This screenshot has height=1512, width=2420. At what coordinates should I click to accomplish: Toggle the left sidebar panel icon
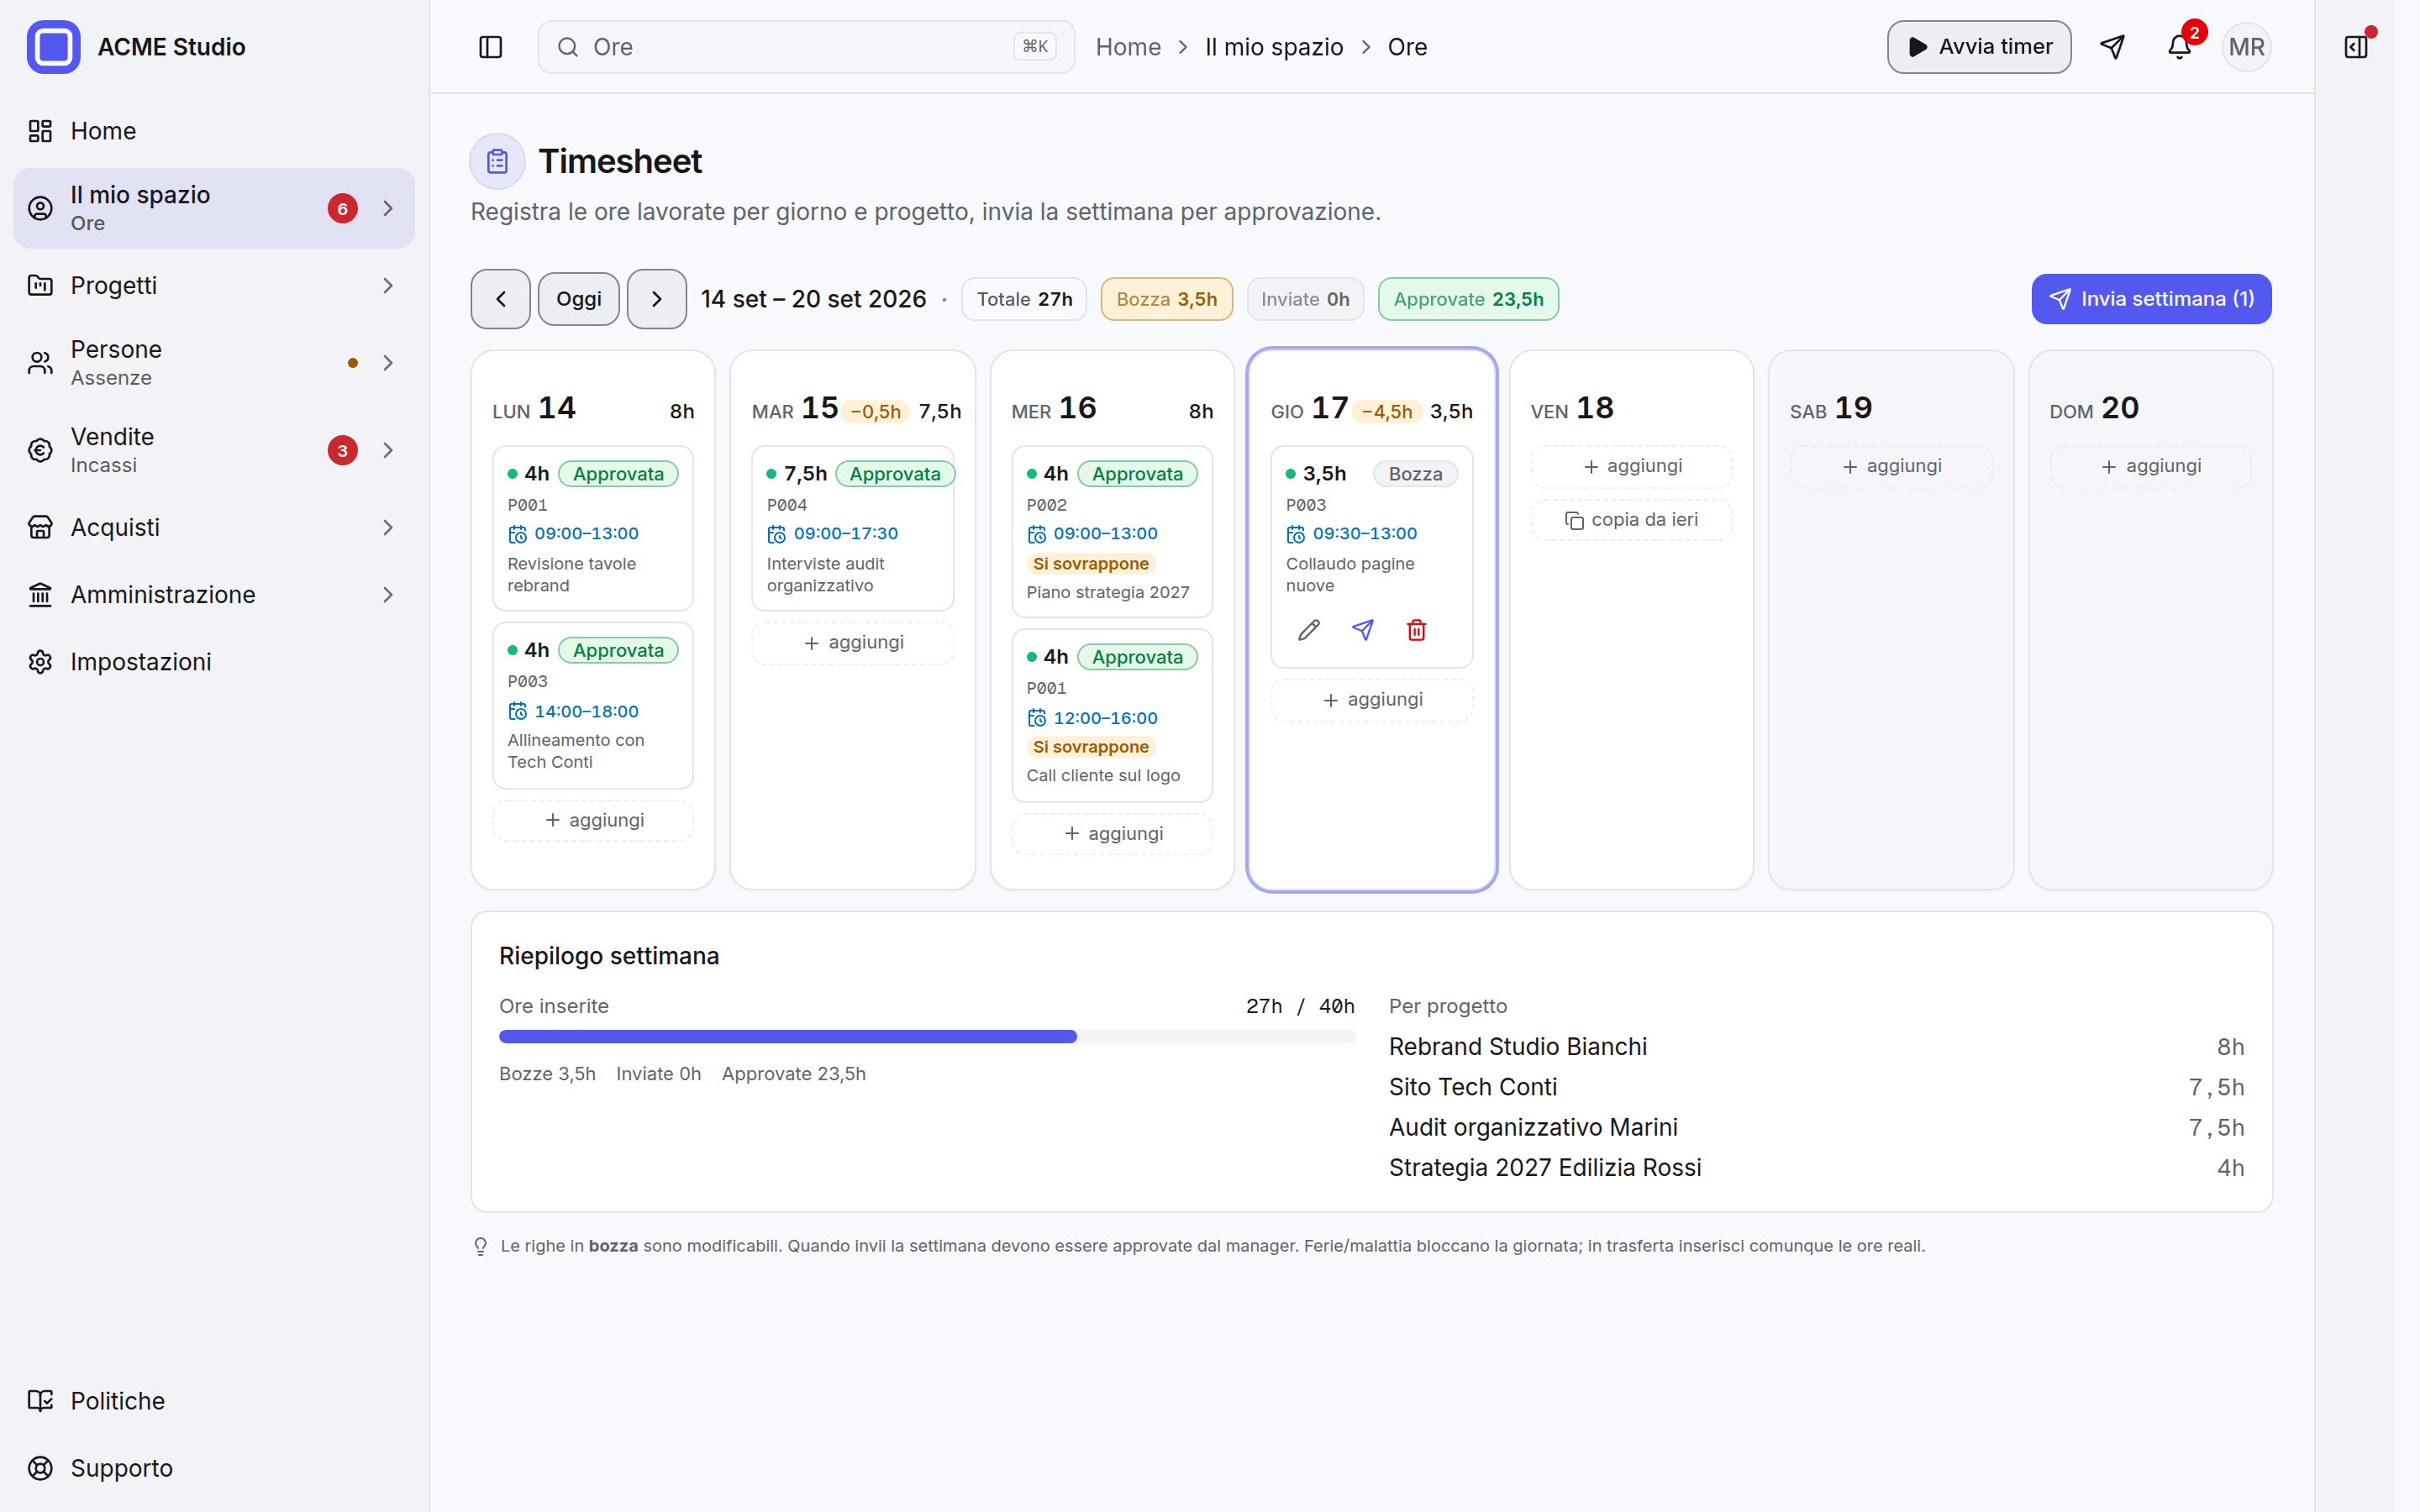pos(490,47)
